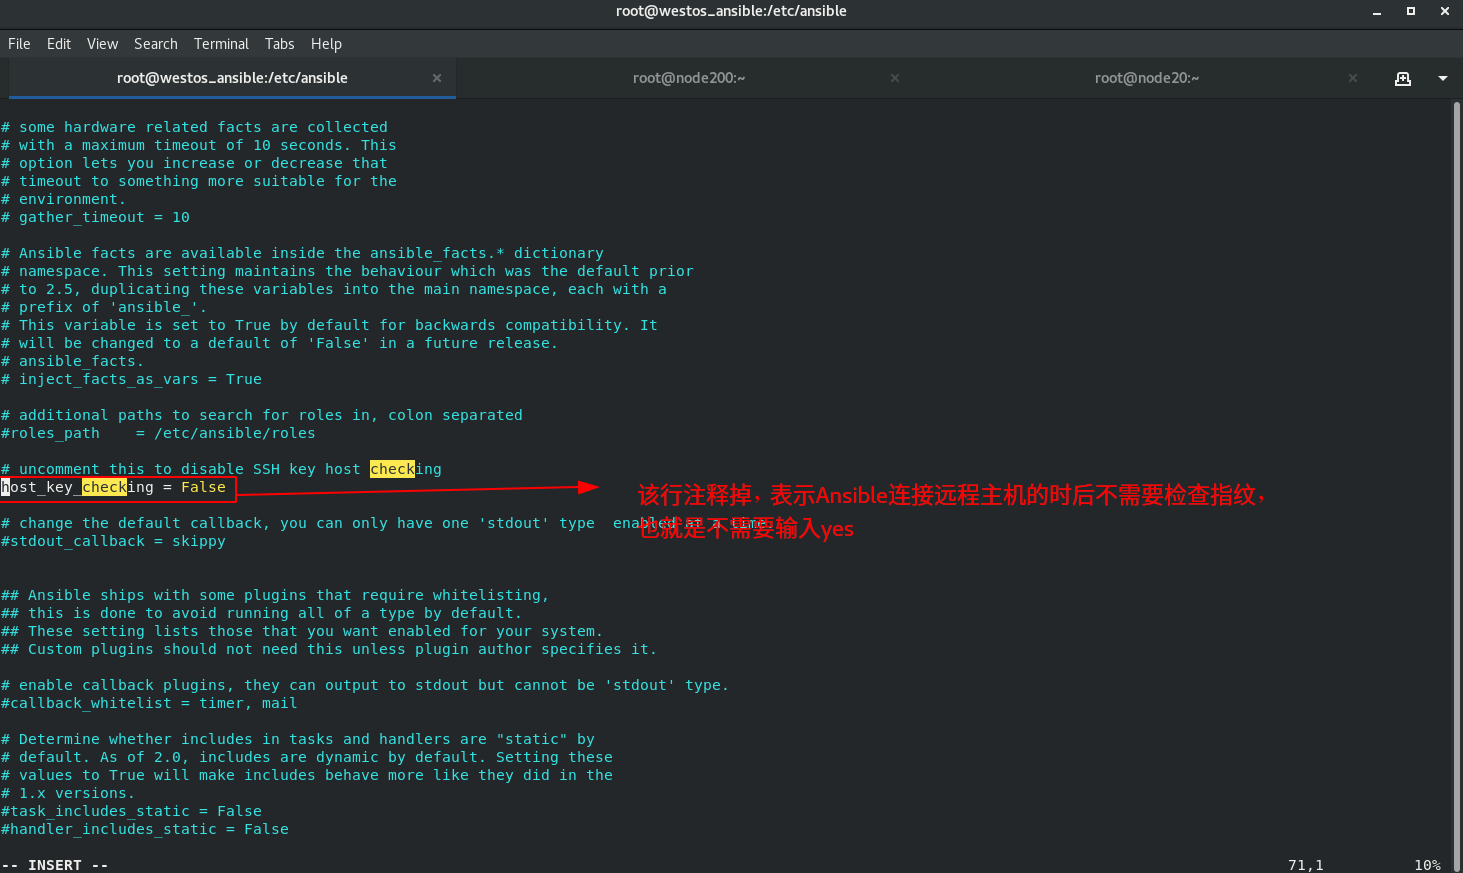This screenshot has width=1463, height=873.
Task: Click the cursor position '71,1' in status line
Action: [x=1306, y=865]
